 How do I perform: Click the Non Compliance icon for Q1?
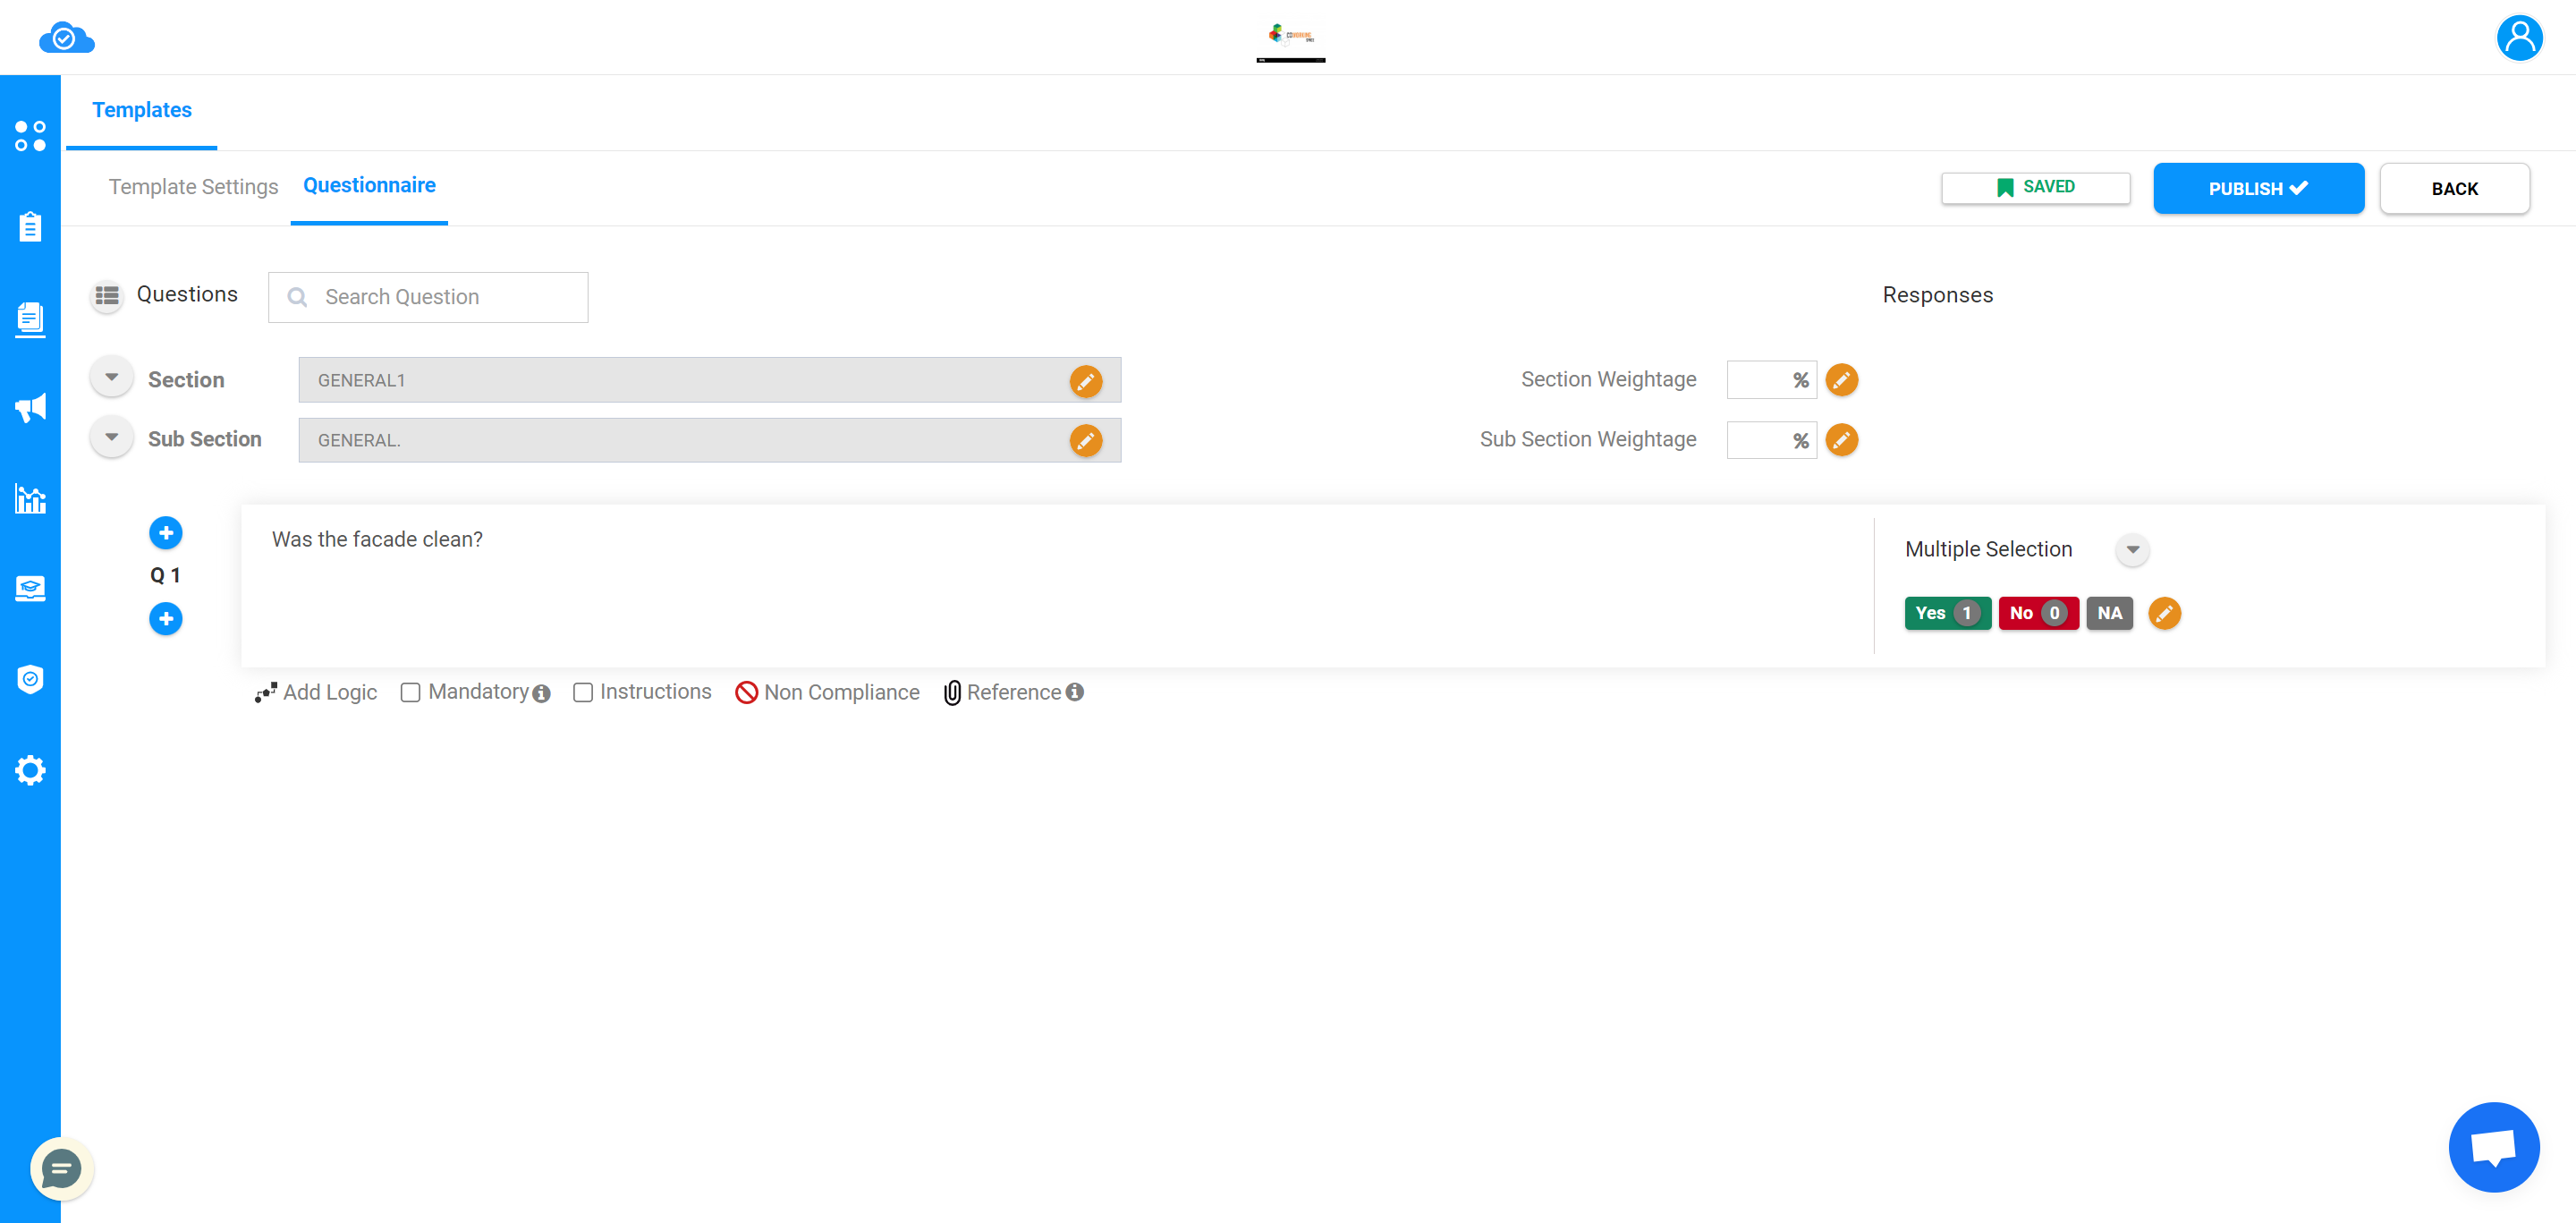click(746, 692)
